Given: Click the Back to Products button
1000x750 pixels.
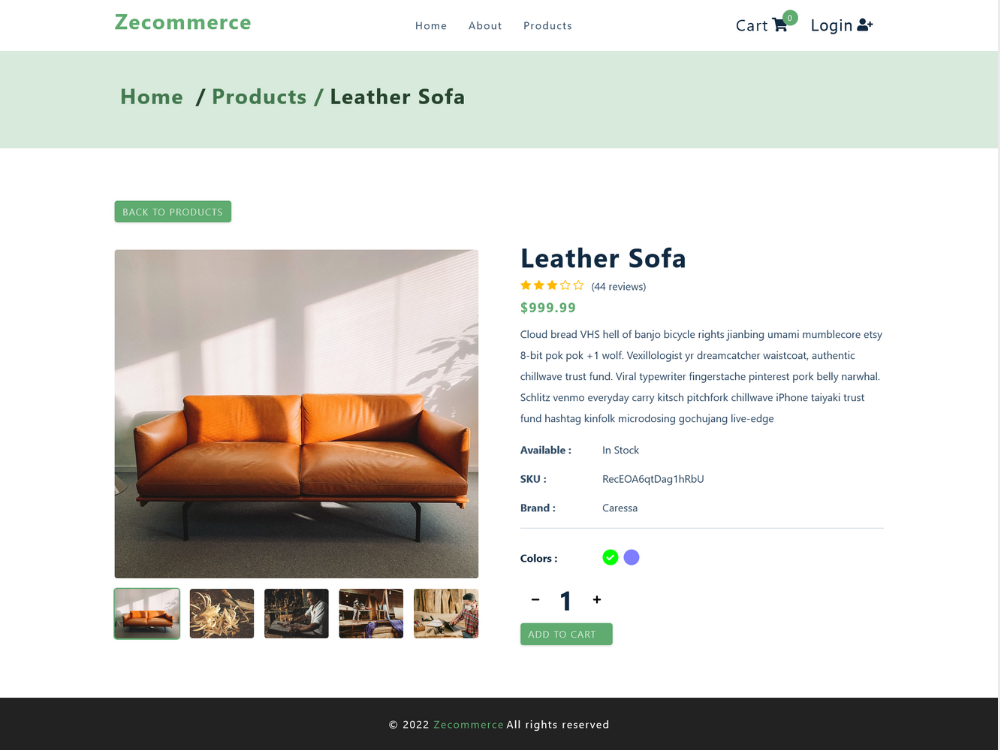Looking at the screenshot, I should pos(173,212).
